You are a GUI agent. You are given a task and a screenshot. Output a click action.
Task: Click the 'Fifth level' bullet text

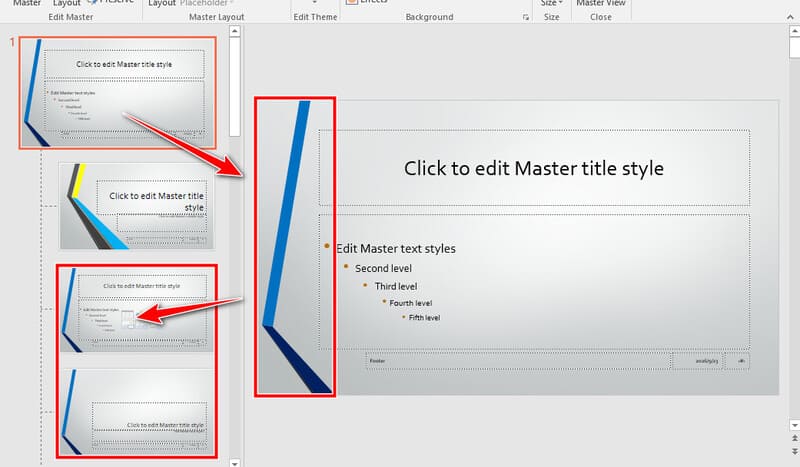[x=424, y=317]
